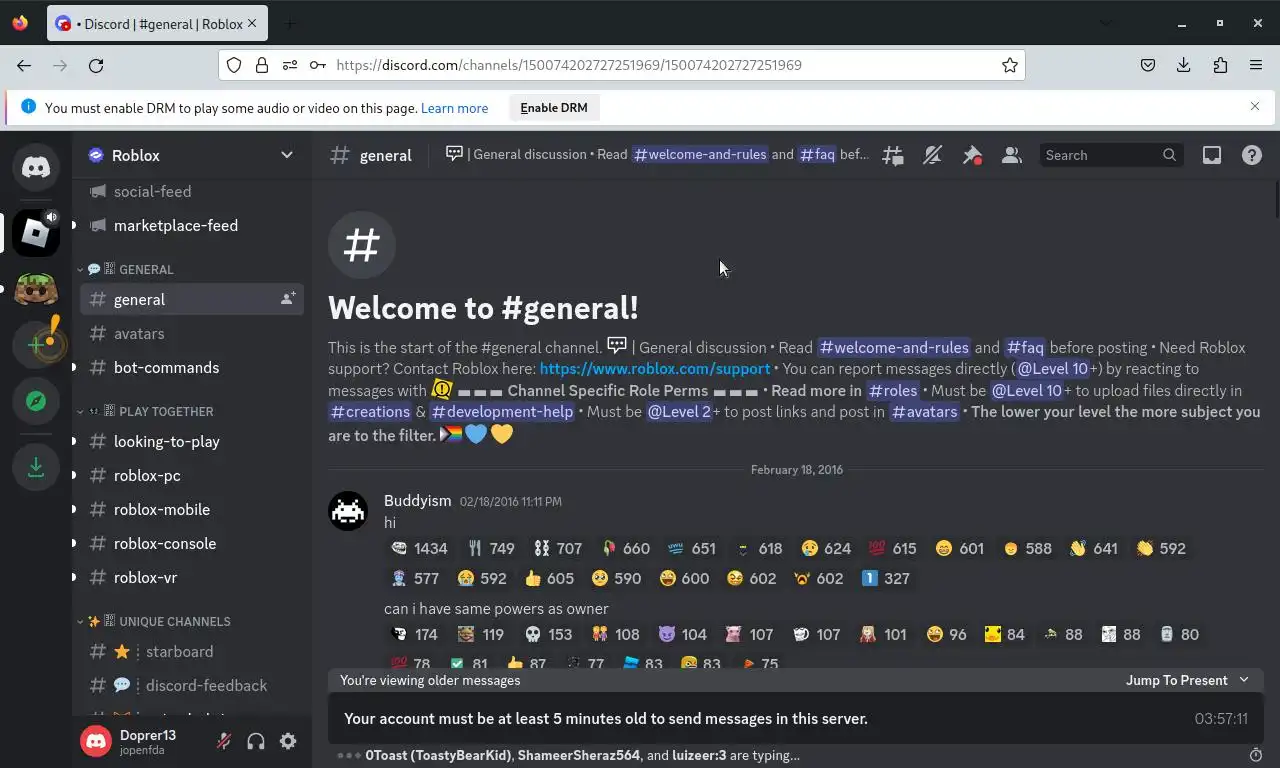This screenshot has width=1280, height=768.
Task: Click Firefox bookmark star icon
Action: 1010,65
